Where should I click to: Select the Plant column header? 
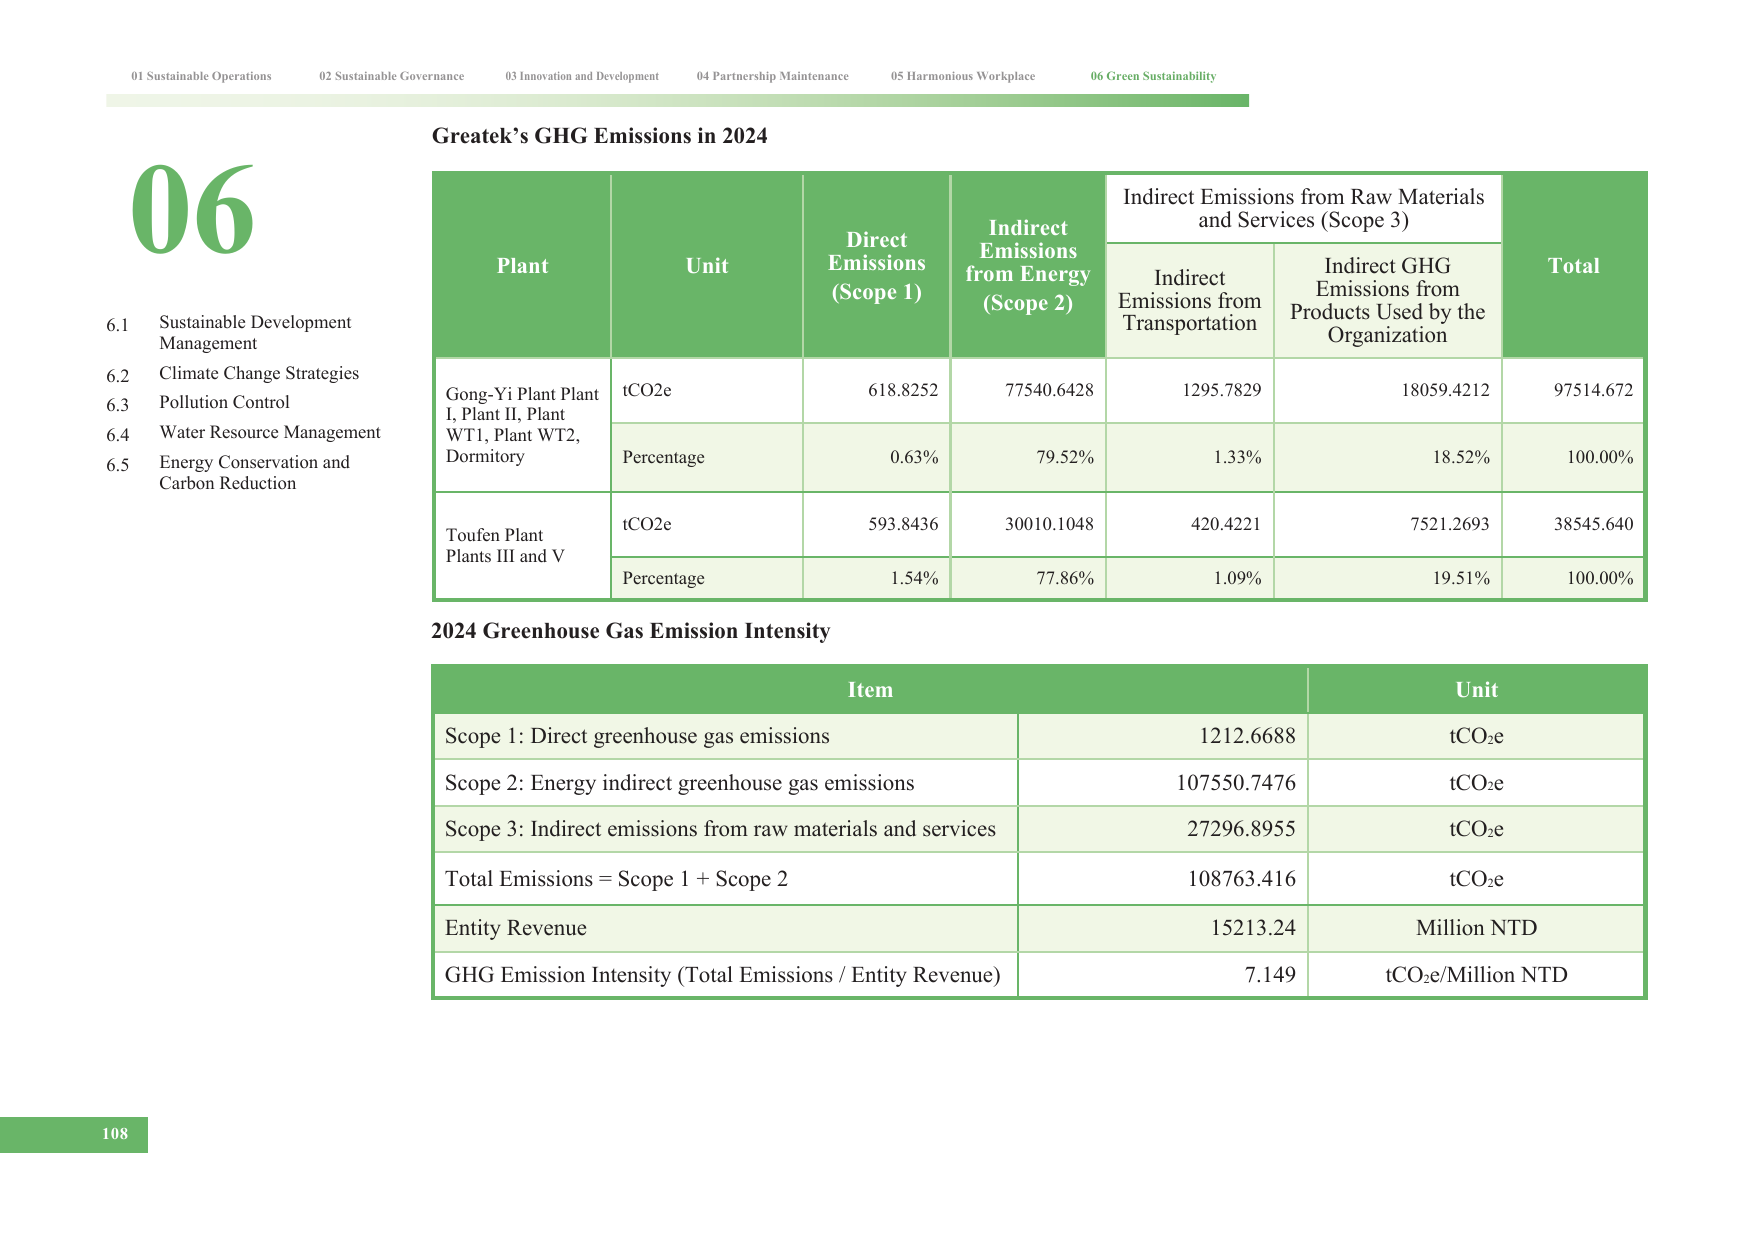523,266
